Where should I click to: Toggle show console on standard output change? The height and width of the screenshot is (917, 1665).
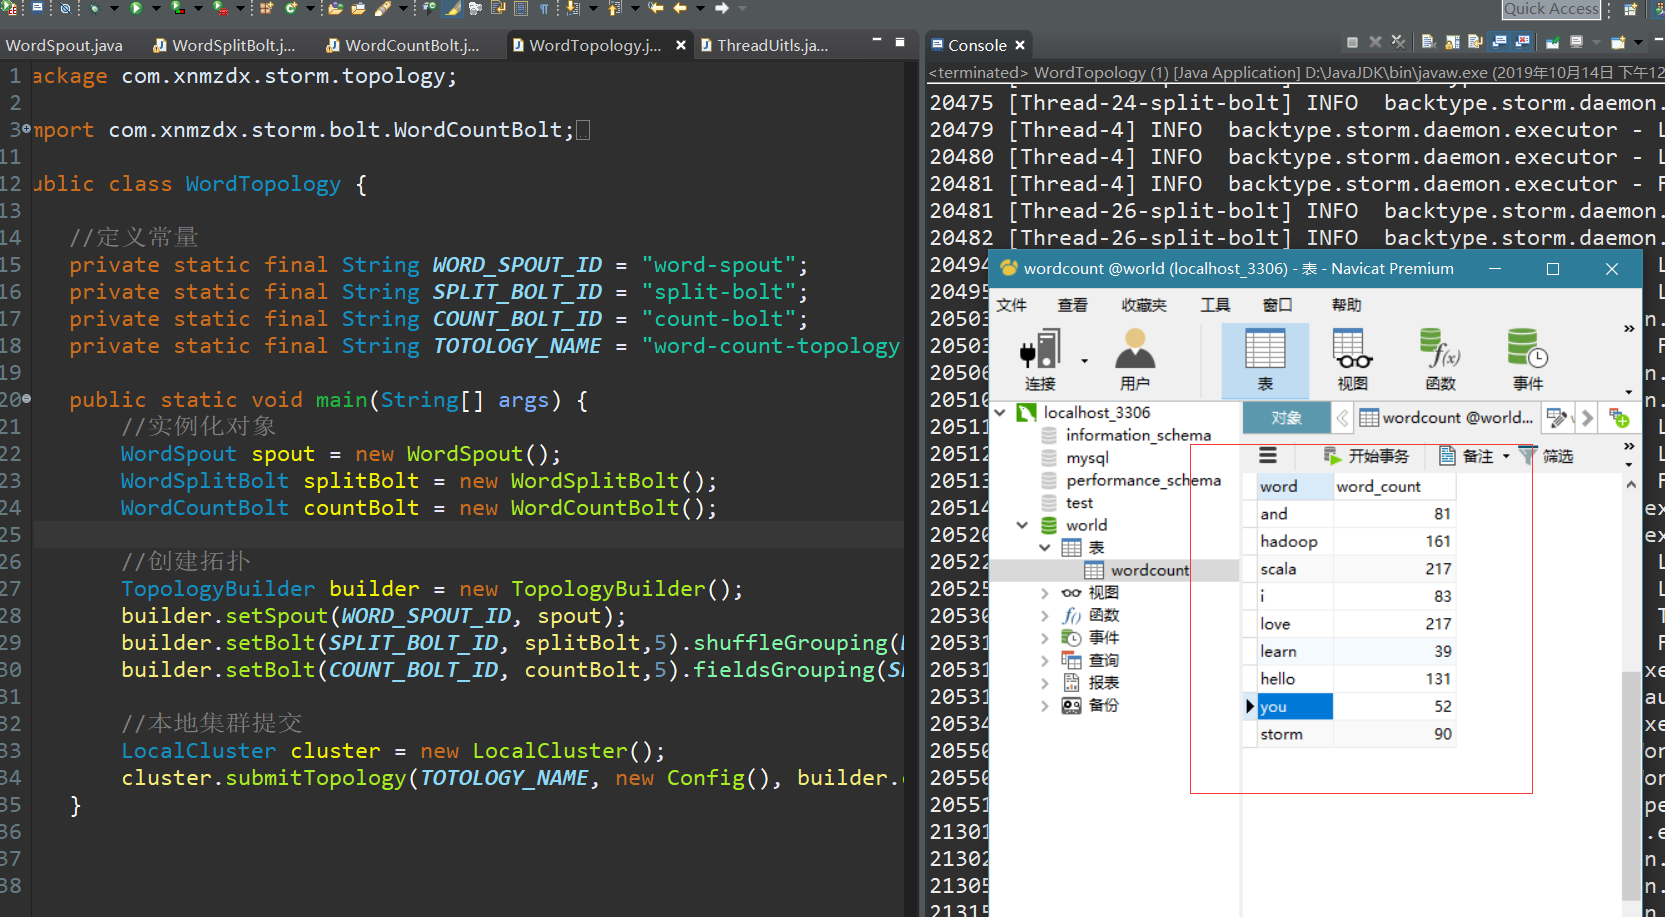point(1499,42)
